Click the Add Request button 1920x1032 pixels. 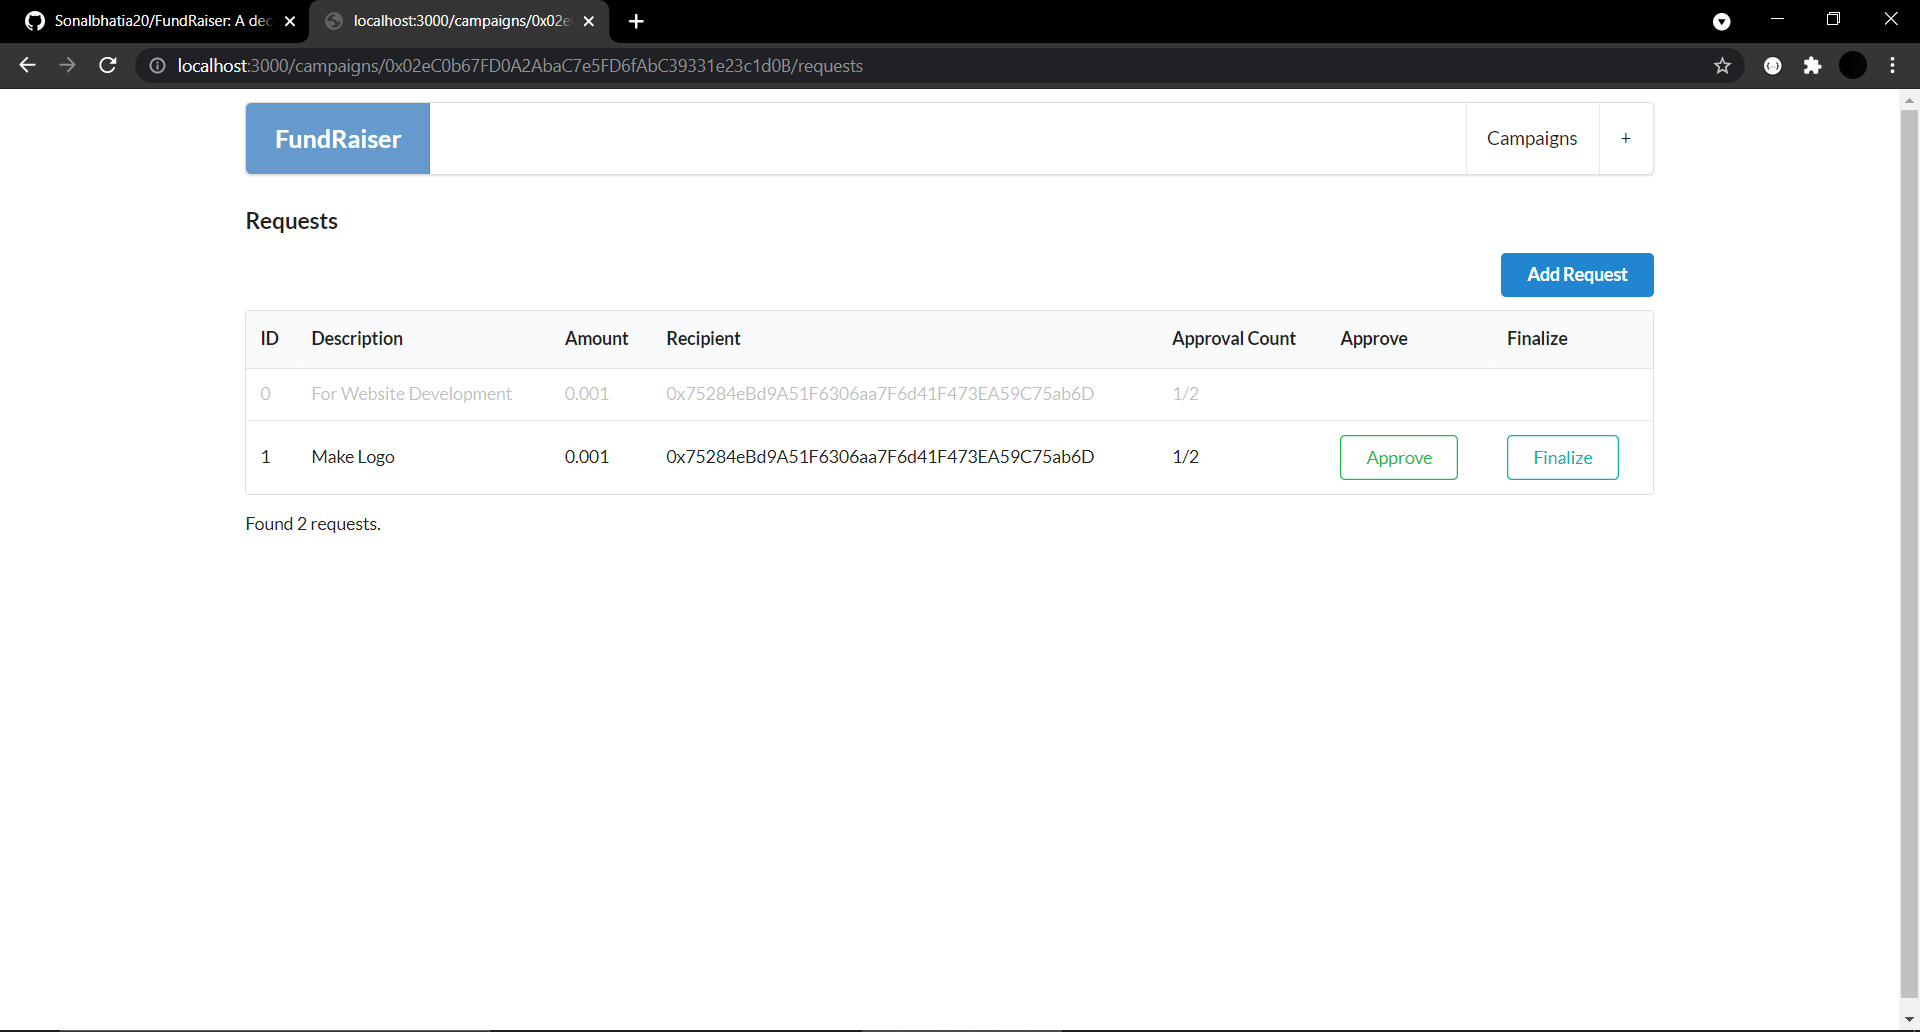pyautogui.click(x=1577, y=274)
